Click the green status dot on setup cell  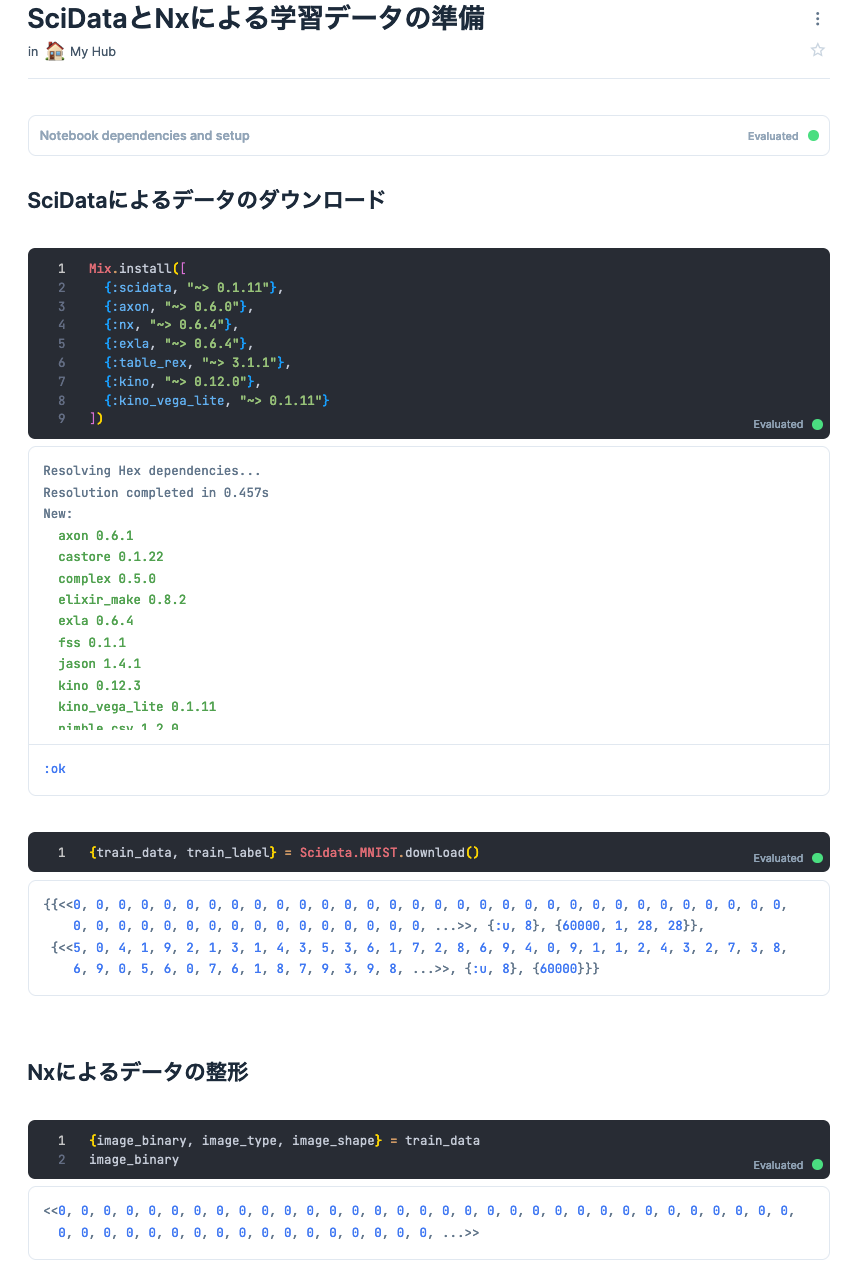813,136
